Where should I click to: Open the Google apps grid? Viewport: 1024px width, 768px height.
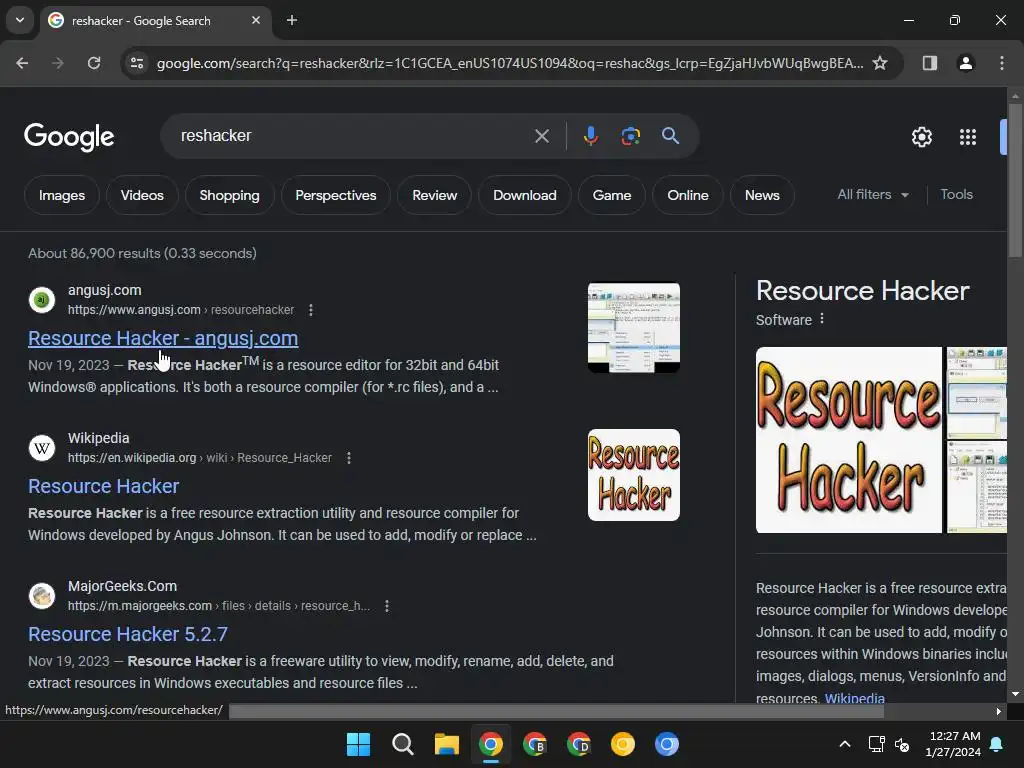[968, 137]
